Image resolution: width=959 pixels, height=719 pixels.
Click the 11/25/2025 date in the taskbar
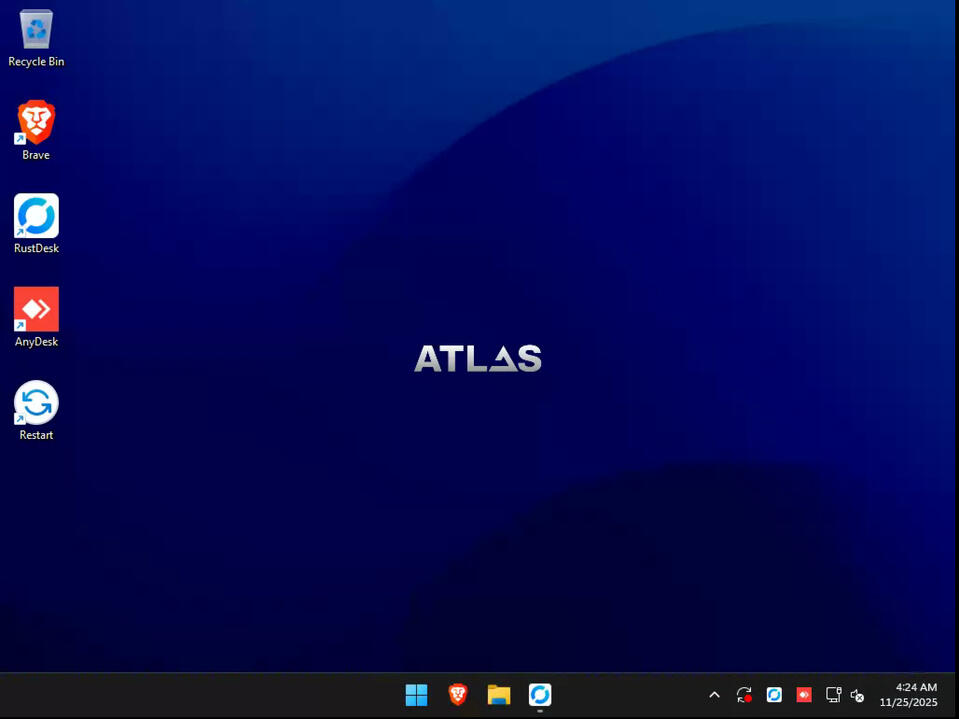[x=908, y=703]
